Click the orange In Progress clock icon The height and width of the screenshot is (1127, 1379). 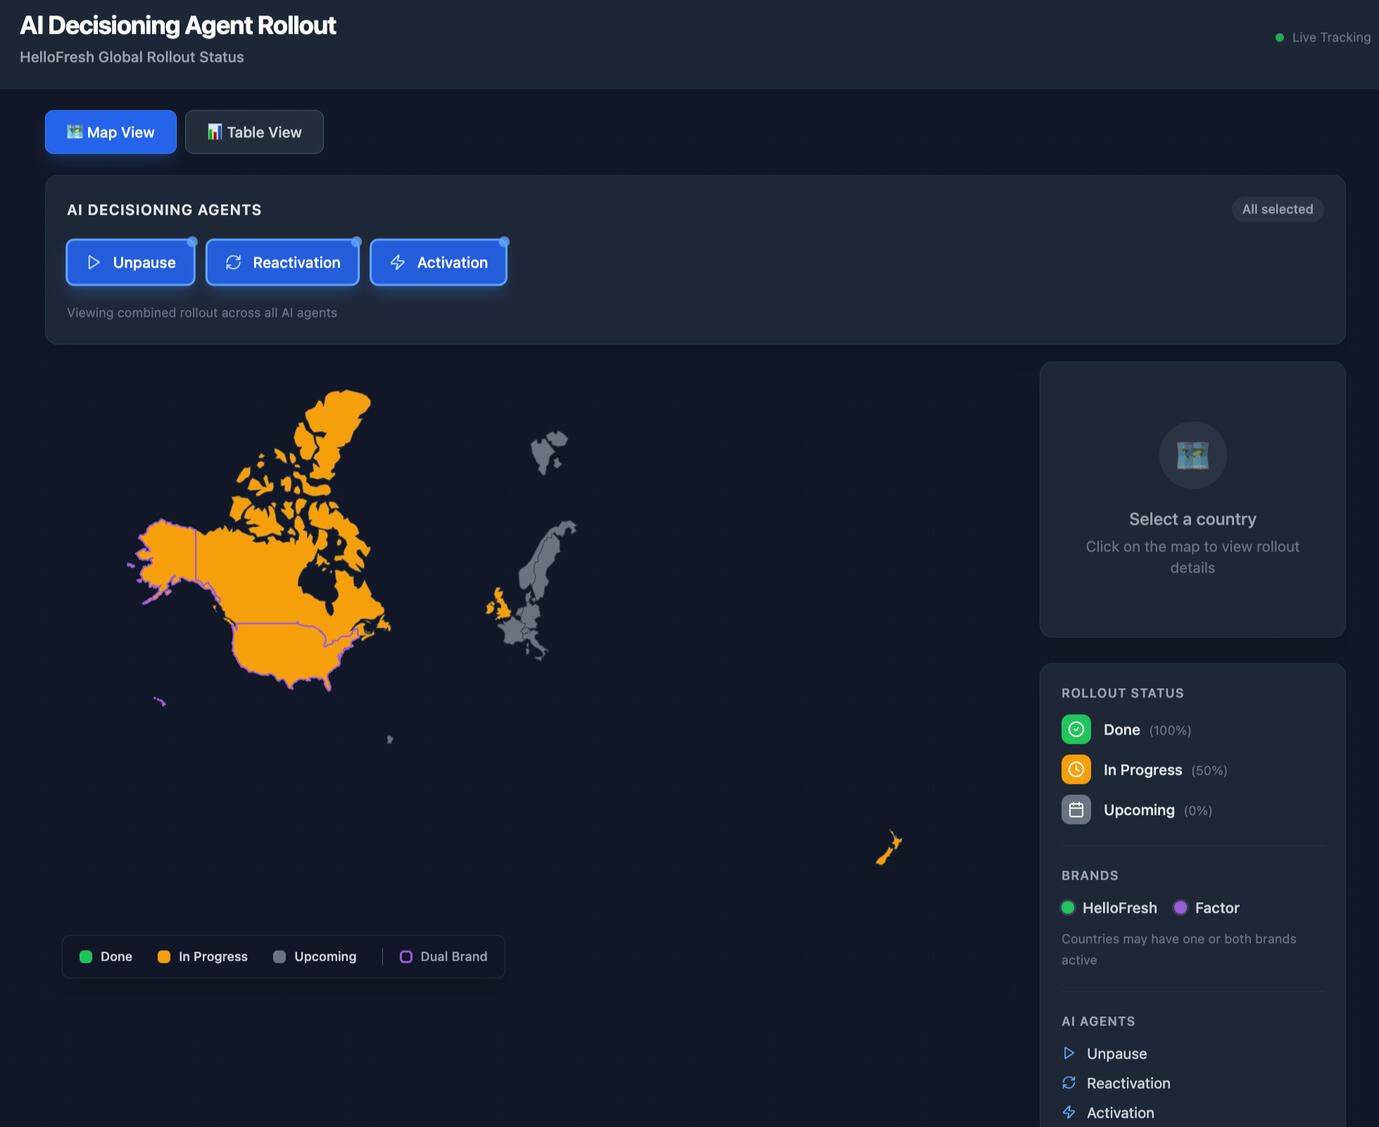click(x=1076, y=770)
